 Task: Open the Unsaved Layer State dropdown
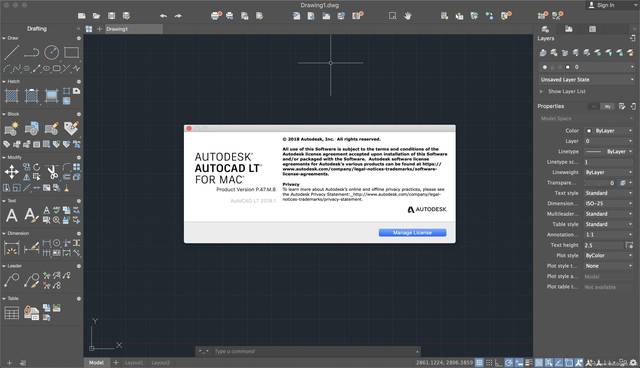pos(587,80)
